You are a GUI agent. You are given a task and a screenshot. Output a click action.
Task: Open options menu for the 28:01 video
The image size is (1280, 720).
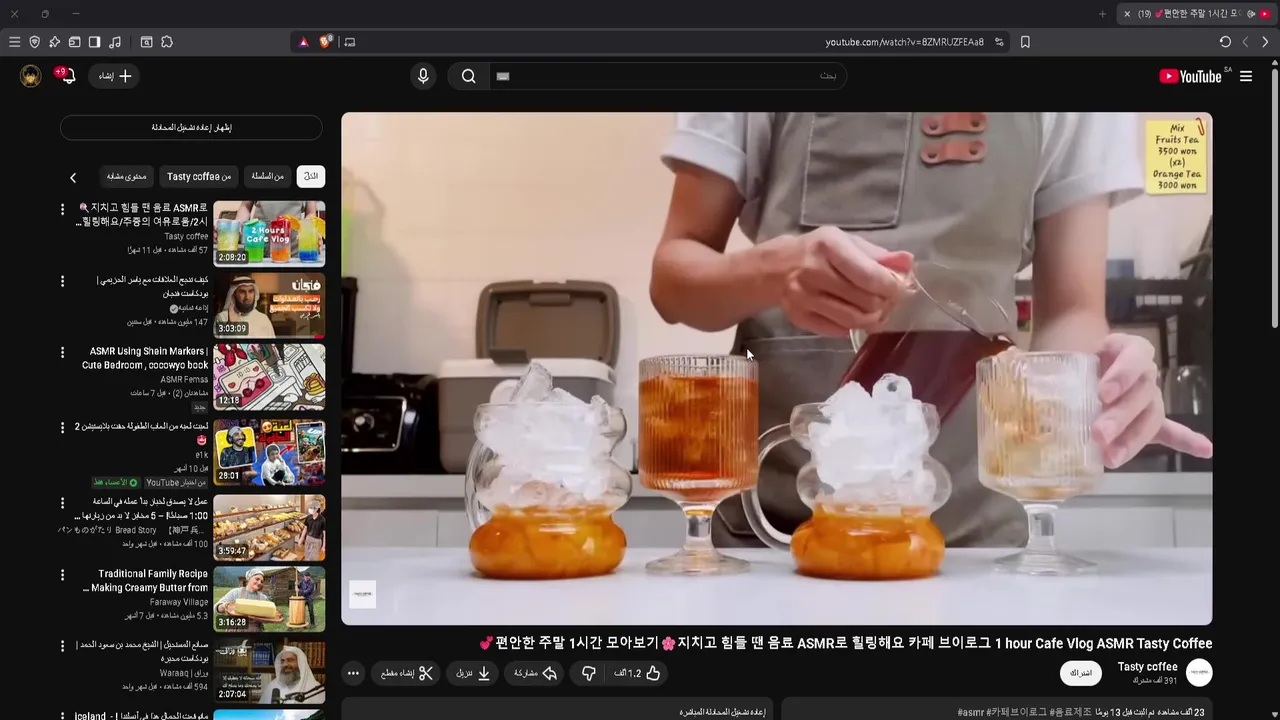click(x=62, y=427)
